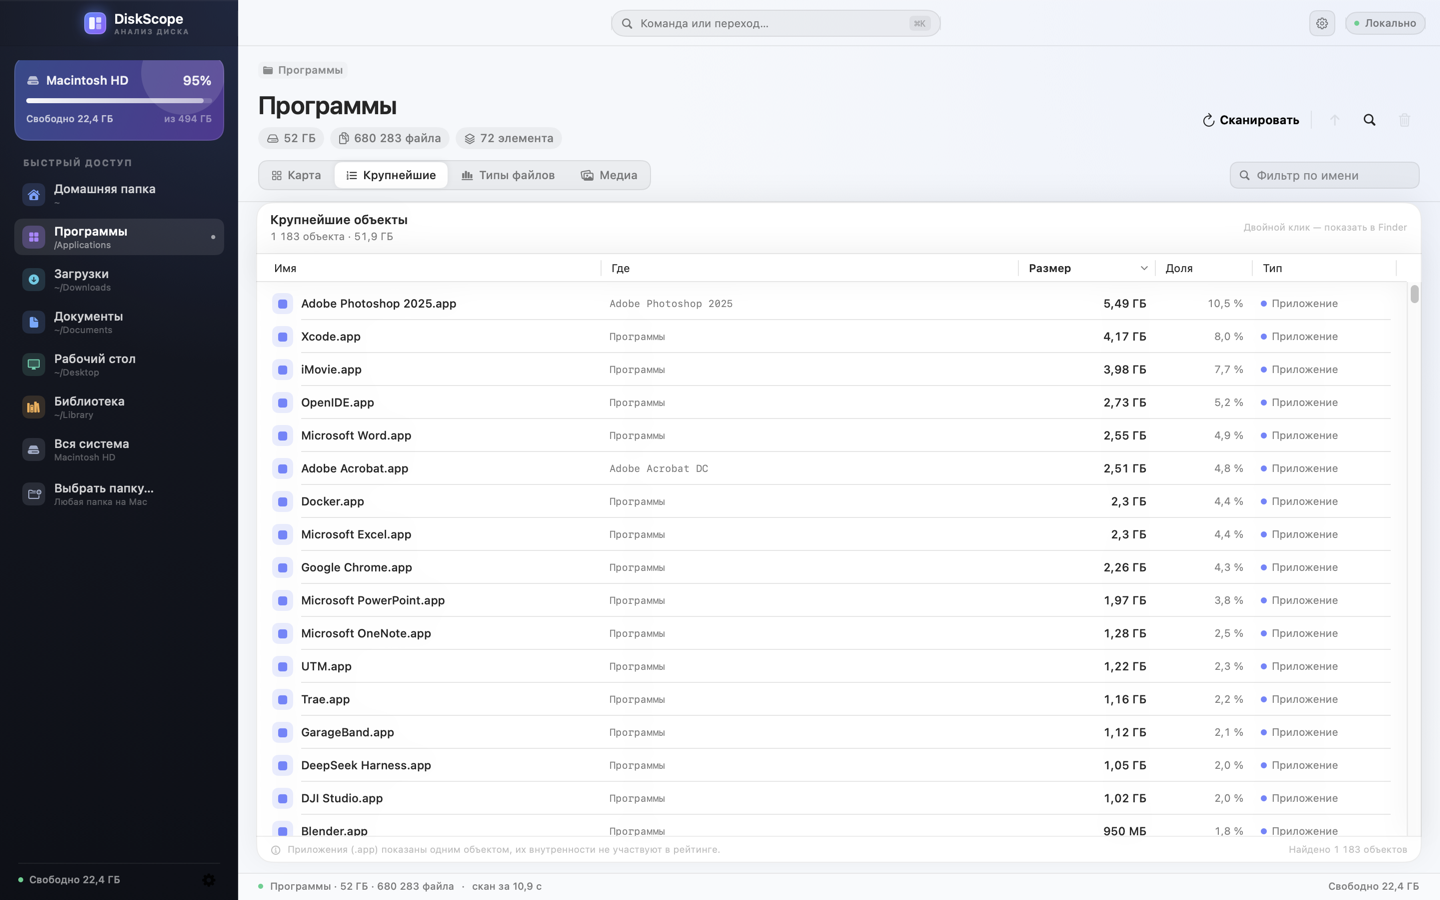1440x900 pixels.
Task: Open settings gear icon in top bar
Action: [1322, 23]
